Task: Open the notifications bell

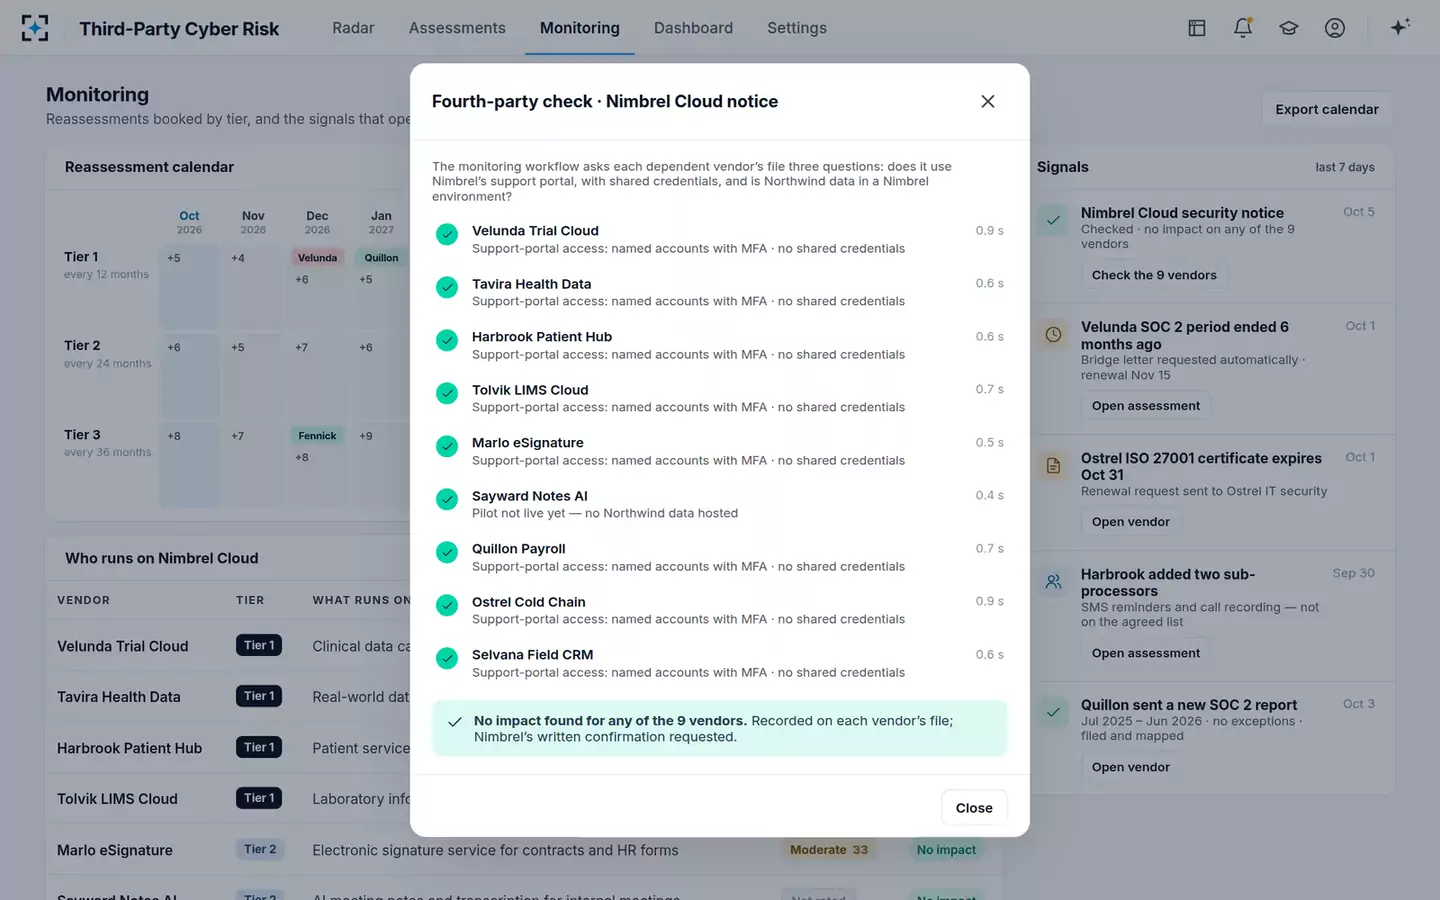Action: point(1243,28)
